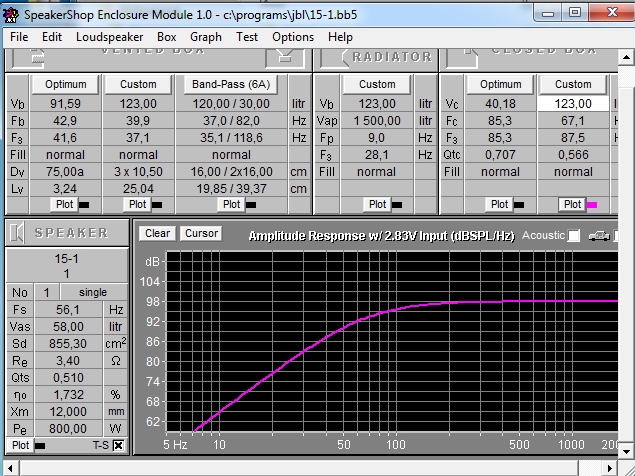Click speaker Pe value 800,00
Screen dimensions: 635x476
[68, 429]
